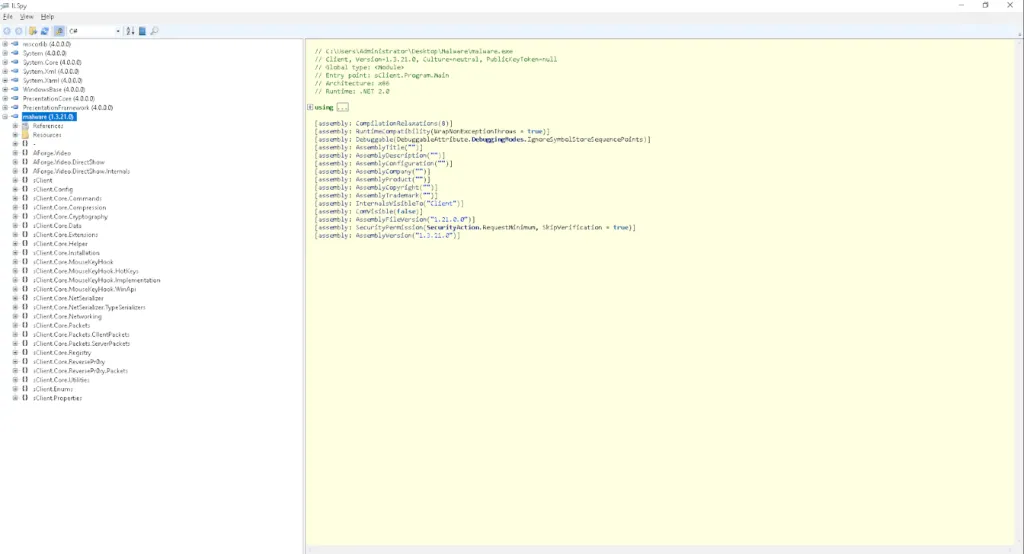Select xClient.Core.MouseKeyHook.Implementation namespace
This screenshot has height=554, width=1024.
[x=97, y=280]
